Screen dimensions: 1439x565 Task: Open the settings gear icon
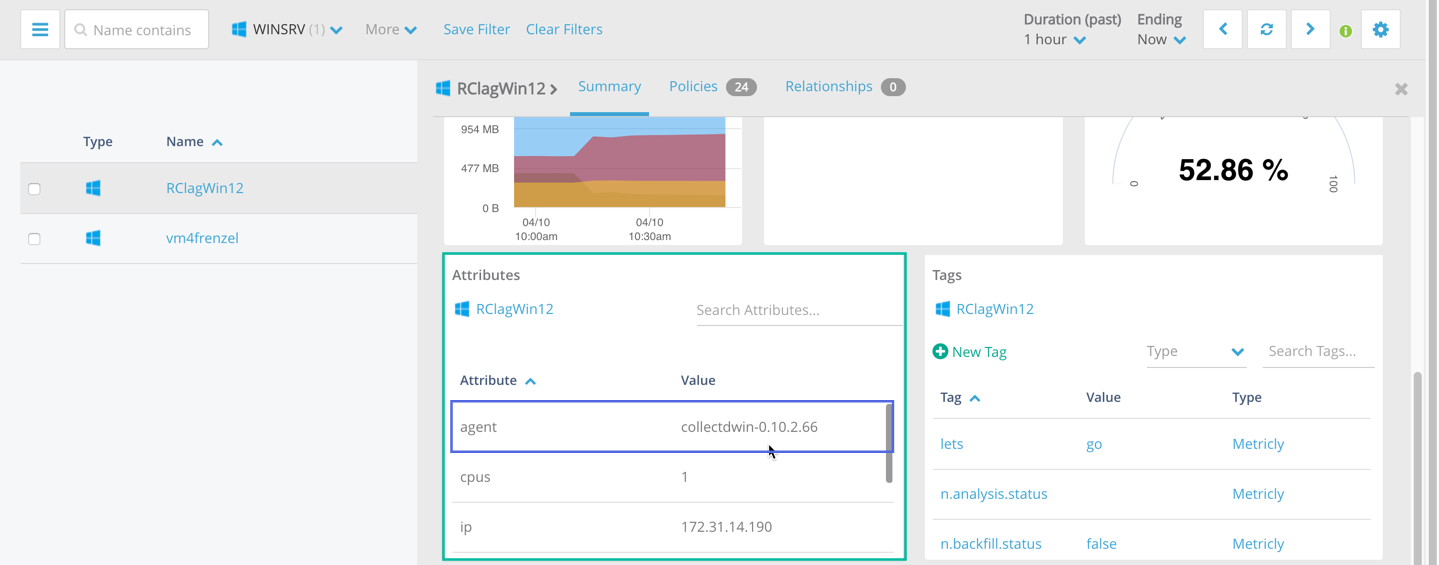1381,30
